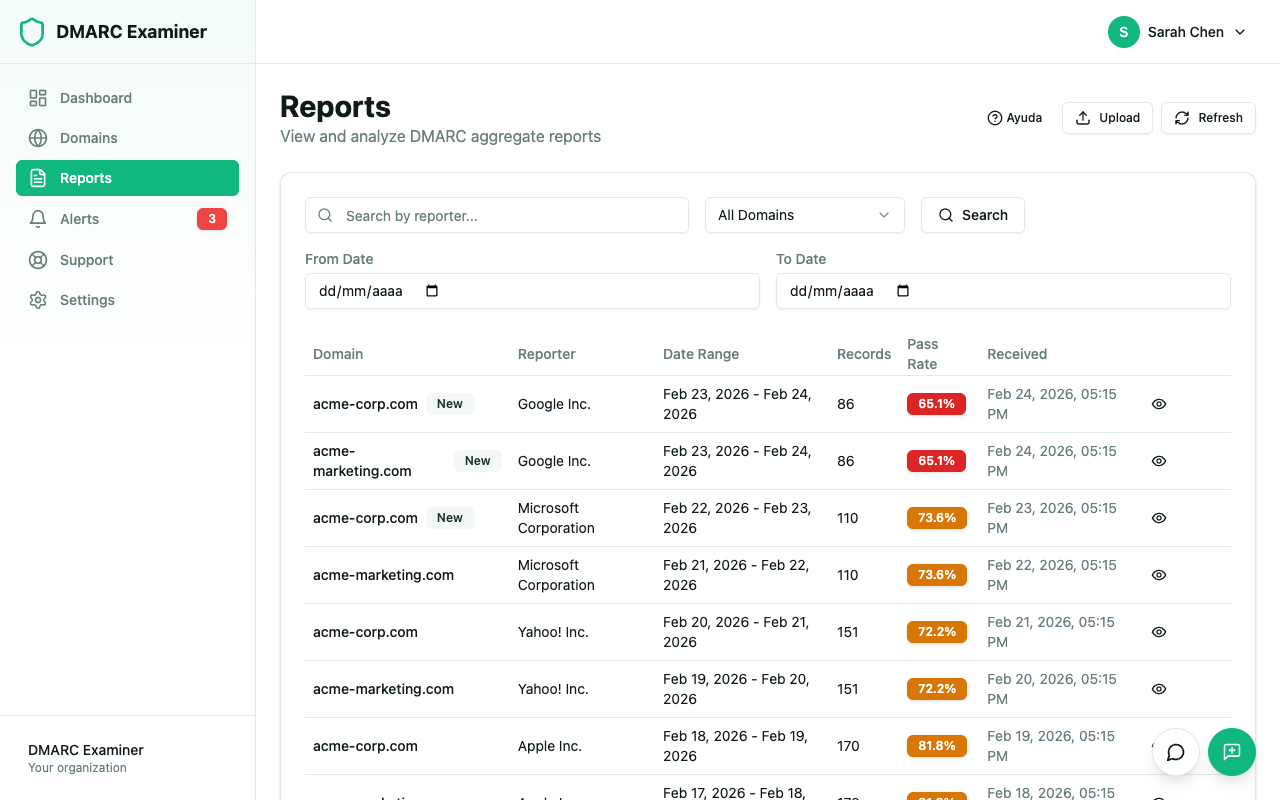The width and height of the screenshot is (1280, 800).
Task: Click the Reporter column header
Action: tap(547, 354)
